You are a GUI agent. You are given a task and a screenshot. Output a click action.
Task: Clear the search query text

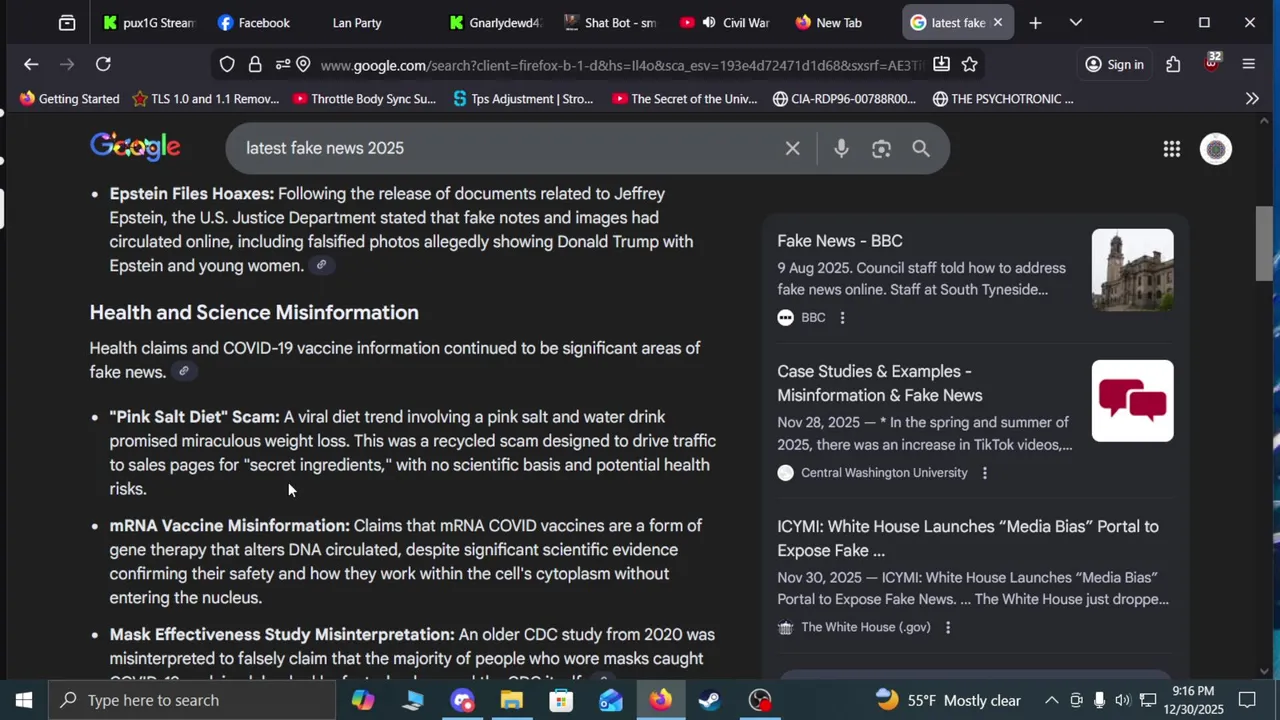pyautogui.click(x=792, y=149)
